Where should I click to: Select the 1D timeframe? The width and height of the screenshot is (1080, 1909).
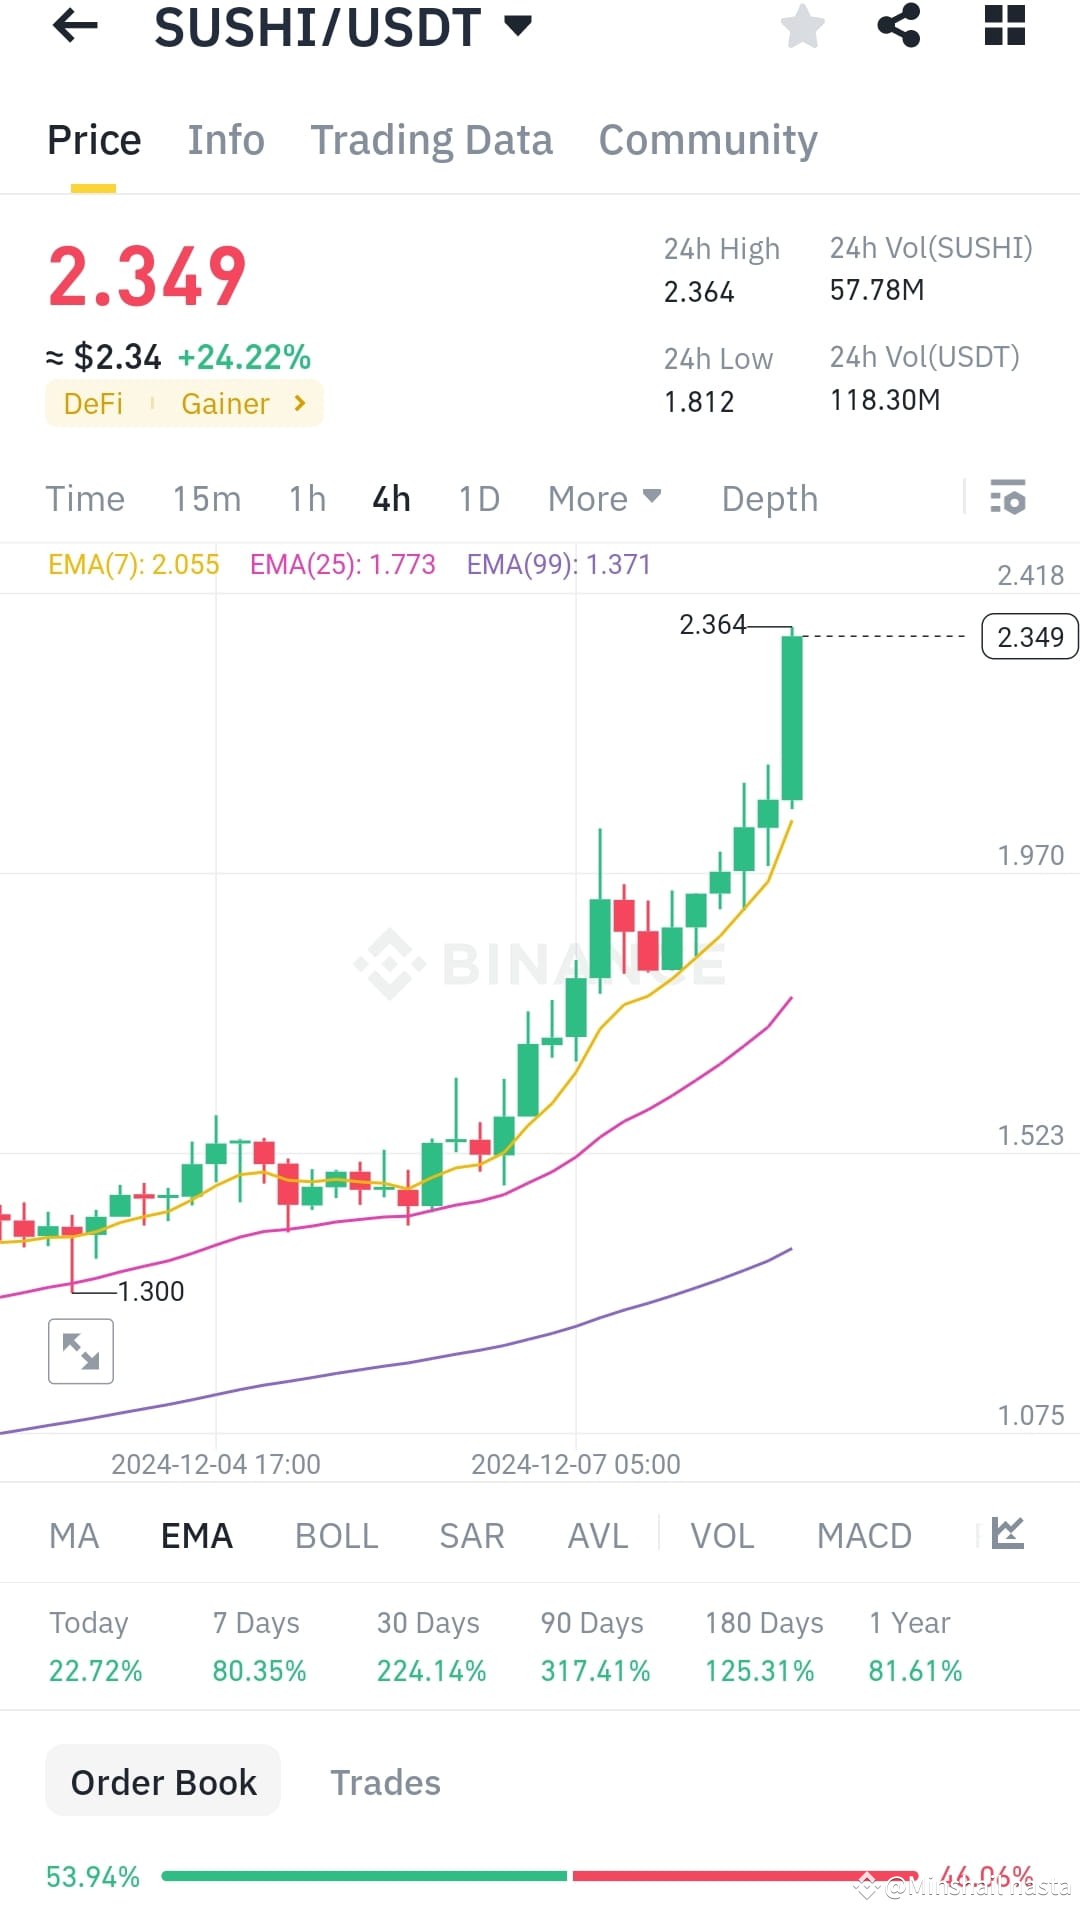477,497
